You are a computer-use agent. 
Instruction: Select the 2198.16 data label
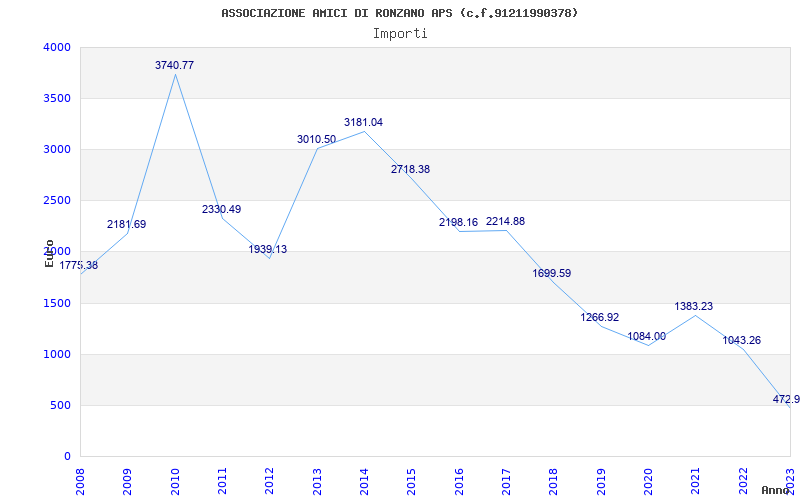pyautogui.click(x=458, y=222)
